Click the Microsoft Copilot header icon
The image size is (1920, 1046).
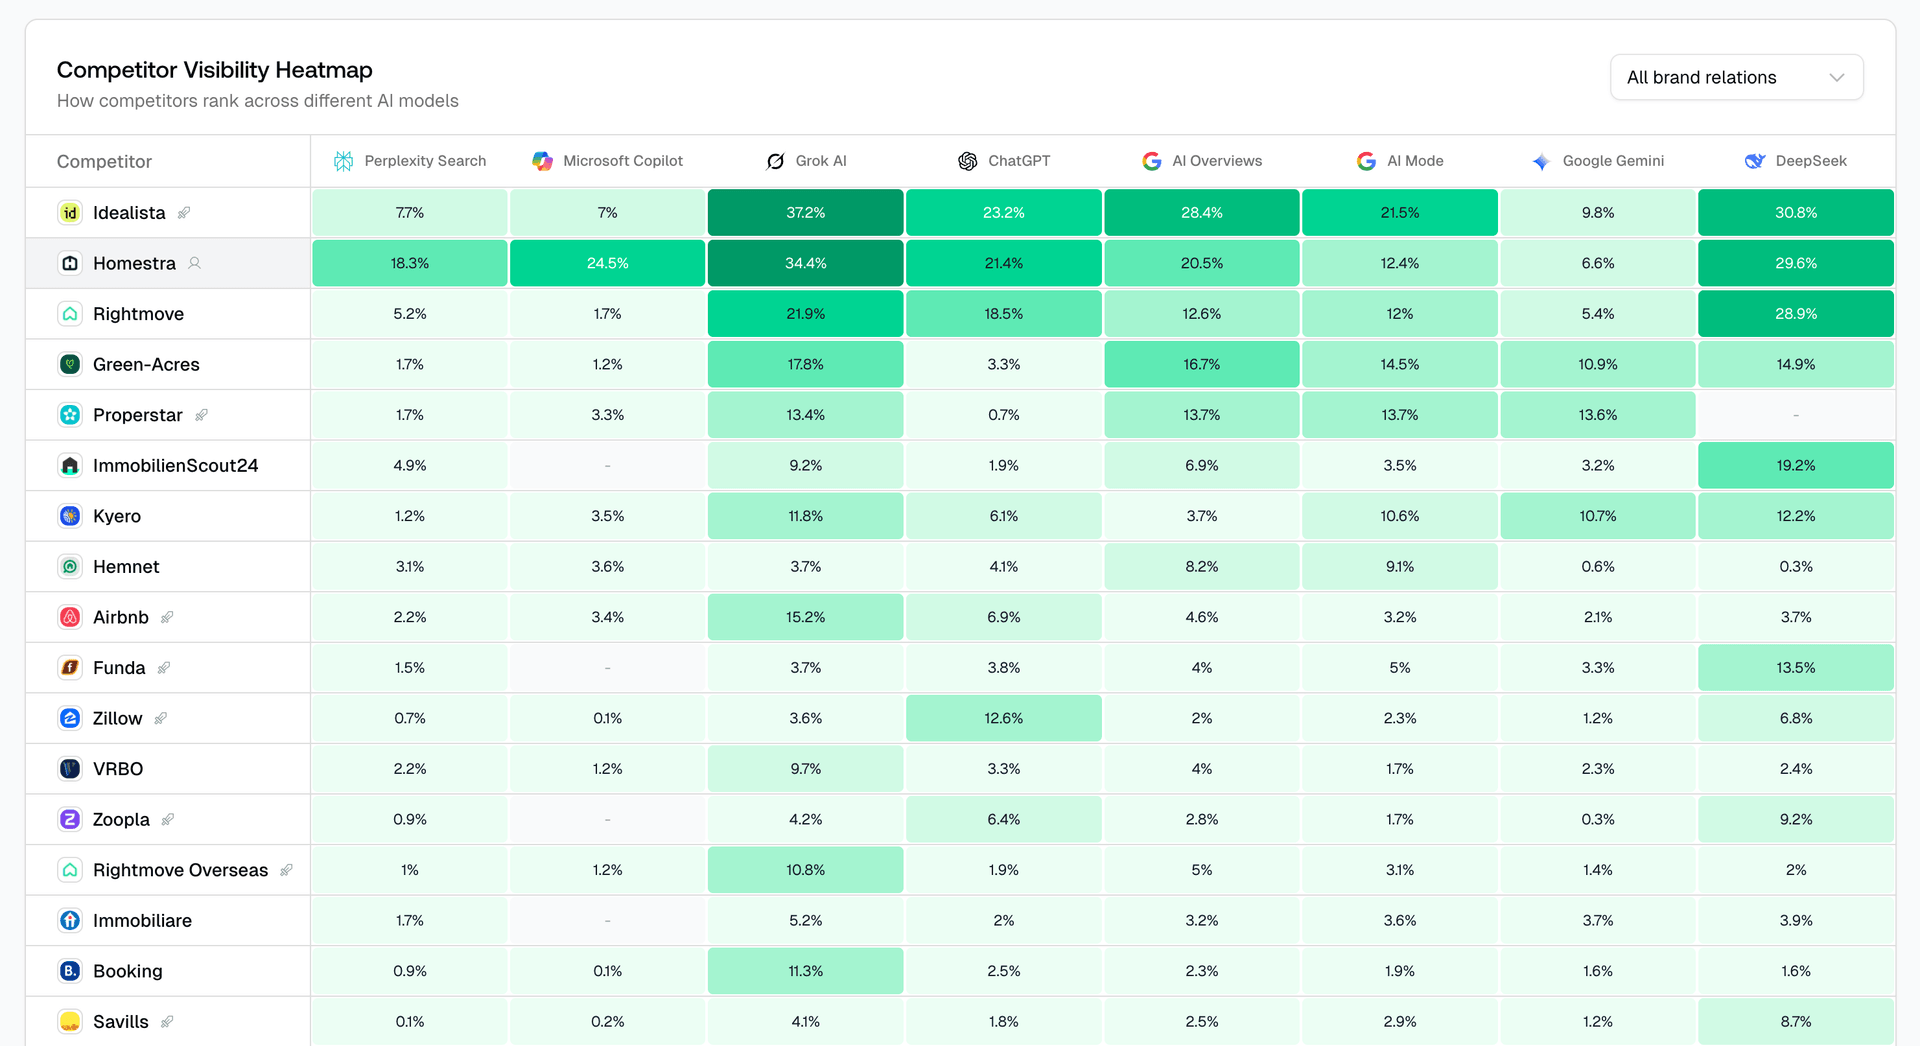[x=543, y=160]
